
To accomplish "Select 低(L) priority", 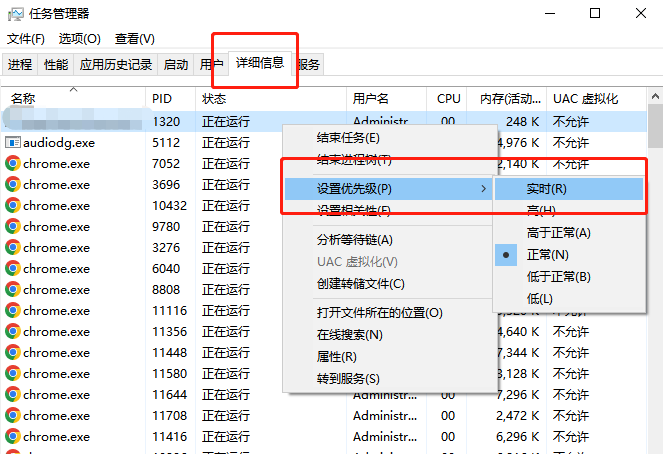I will tap(569, 299).
